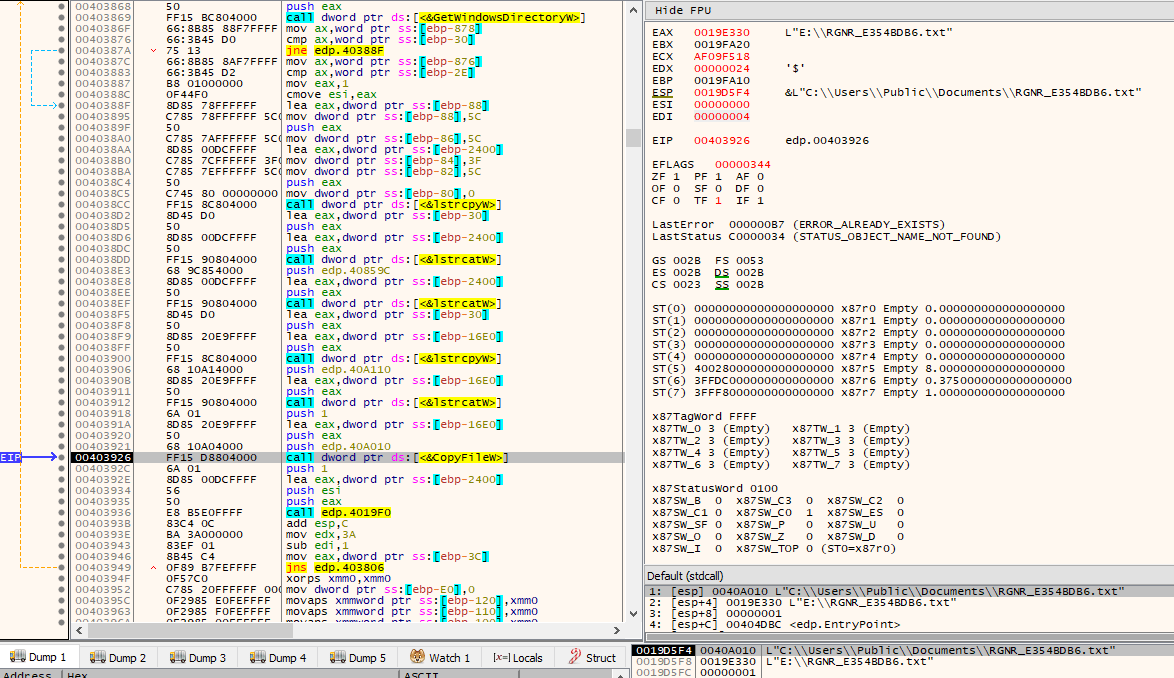Click the disassembly scrollbar up arrow
This screenshot has height=678, width=1174.
633,10
